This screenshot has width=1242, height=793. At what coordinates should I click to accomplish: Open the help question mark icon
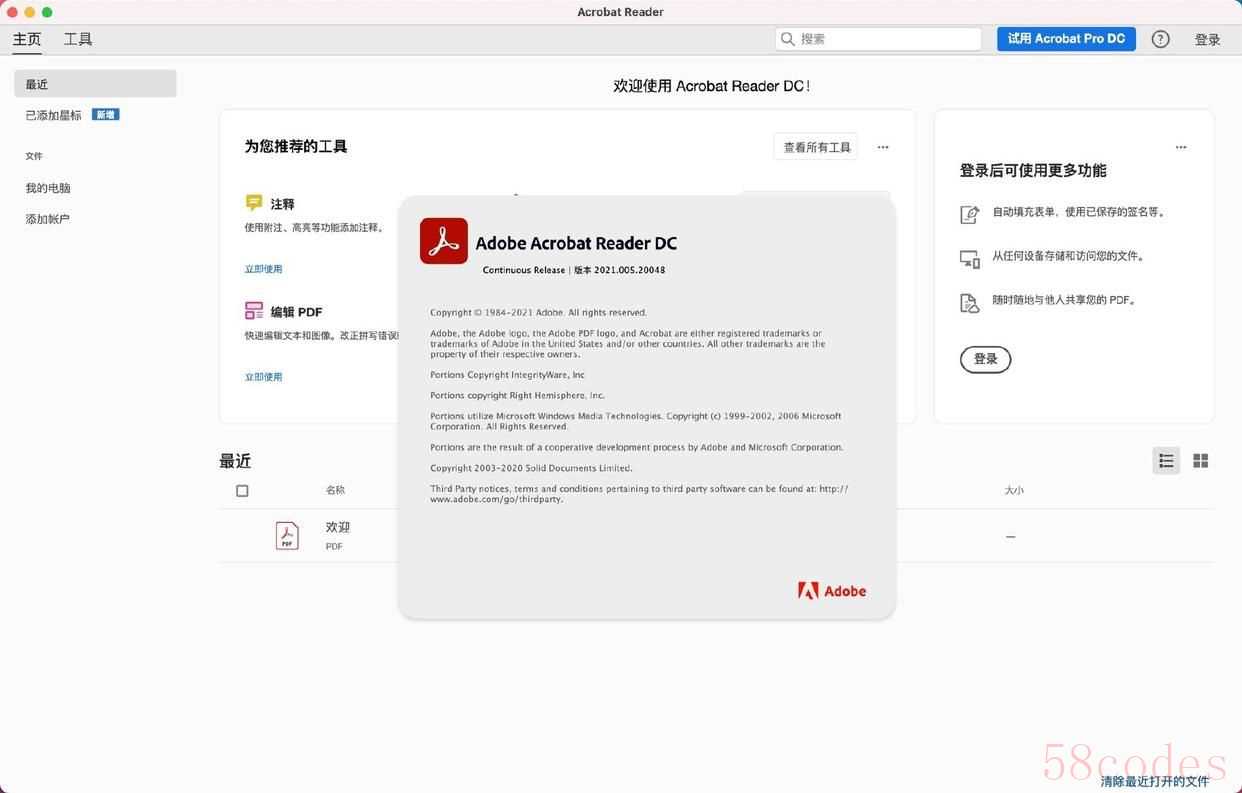pyautogui.click(x=1160, y=39)
